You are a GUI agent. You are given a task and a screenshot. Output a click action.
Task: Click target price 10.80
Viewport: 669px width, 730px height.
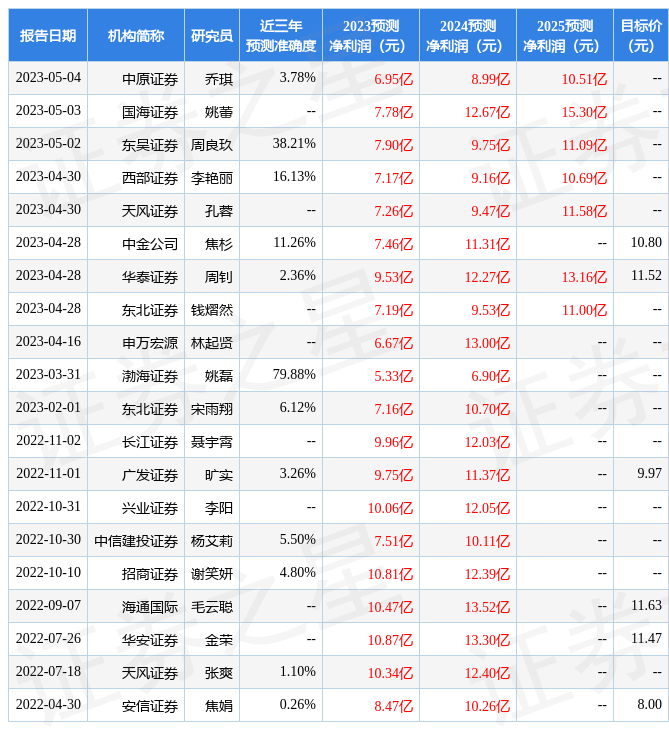pos(646,243)
